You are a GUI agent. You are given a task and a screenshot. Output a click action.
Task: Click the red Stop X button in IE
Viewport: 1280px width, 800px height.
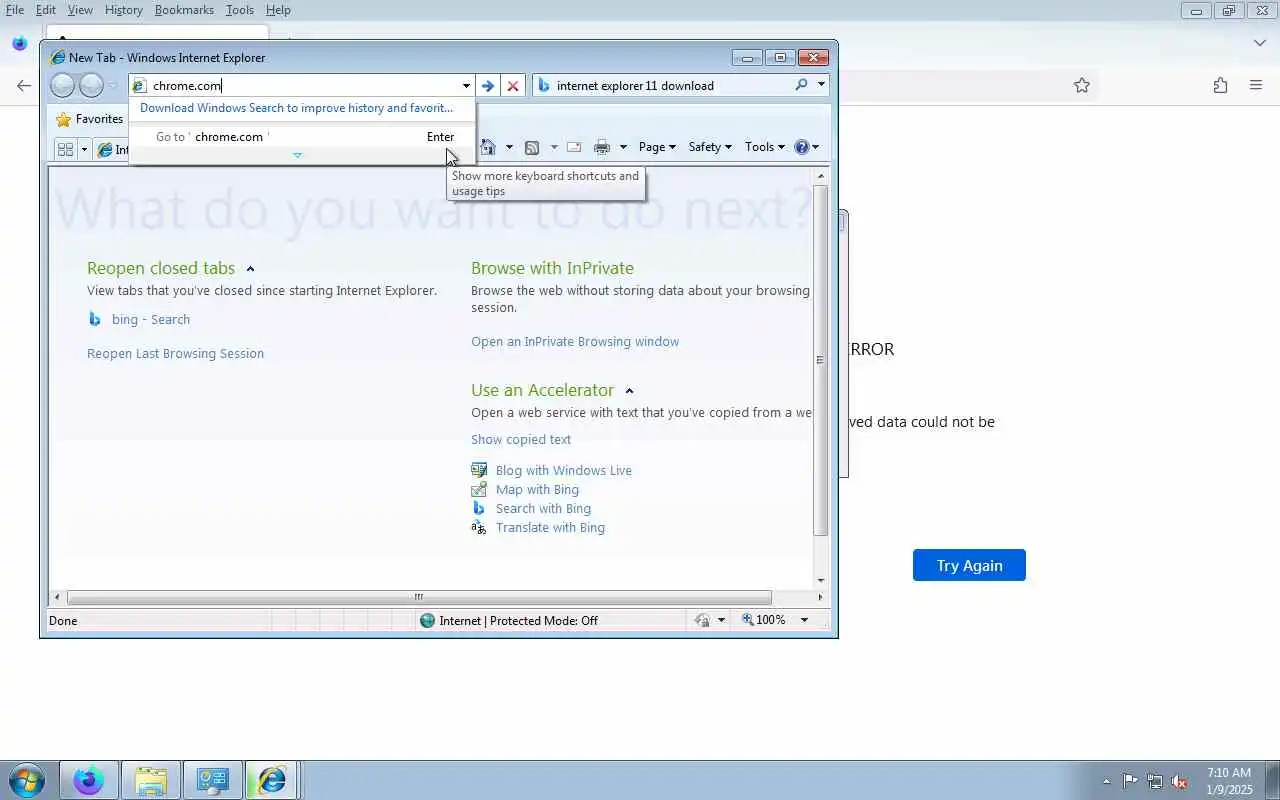tap(513, 86)
